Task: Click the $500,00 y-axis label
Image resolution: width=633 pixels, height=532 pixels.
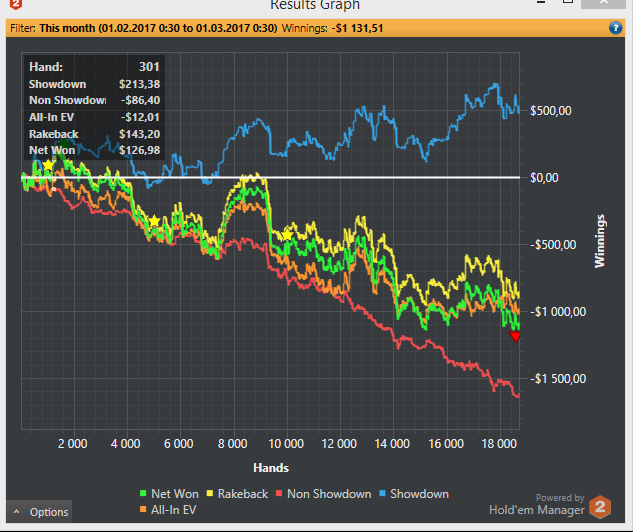Action: point(551,111)
